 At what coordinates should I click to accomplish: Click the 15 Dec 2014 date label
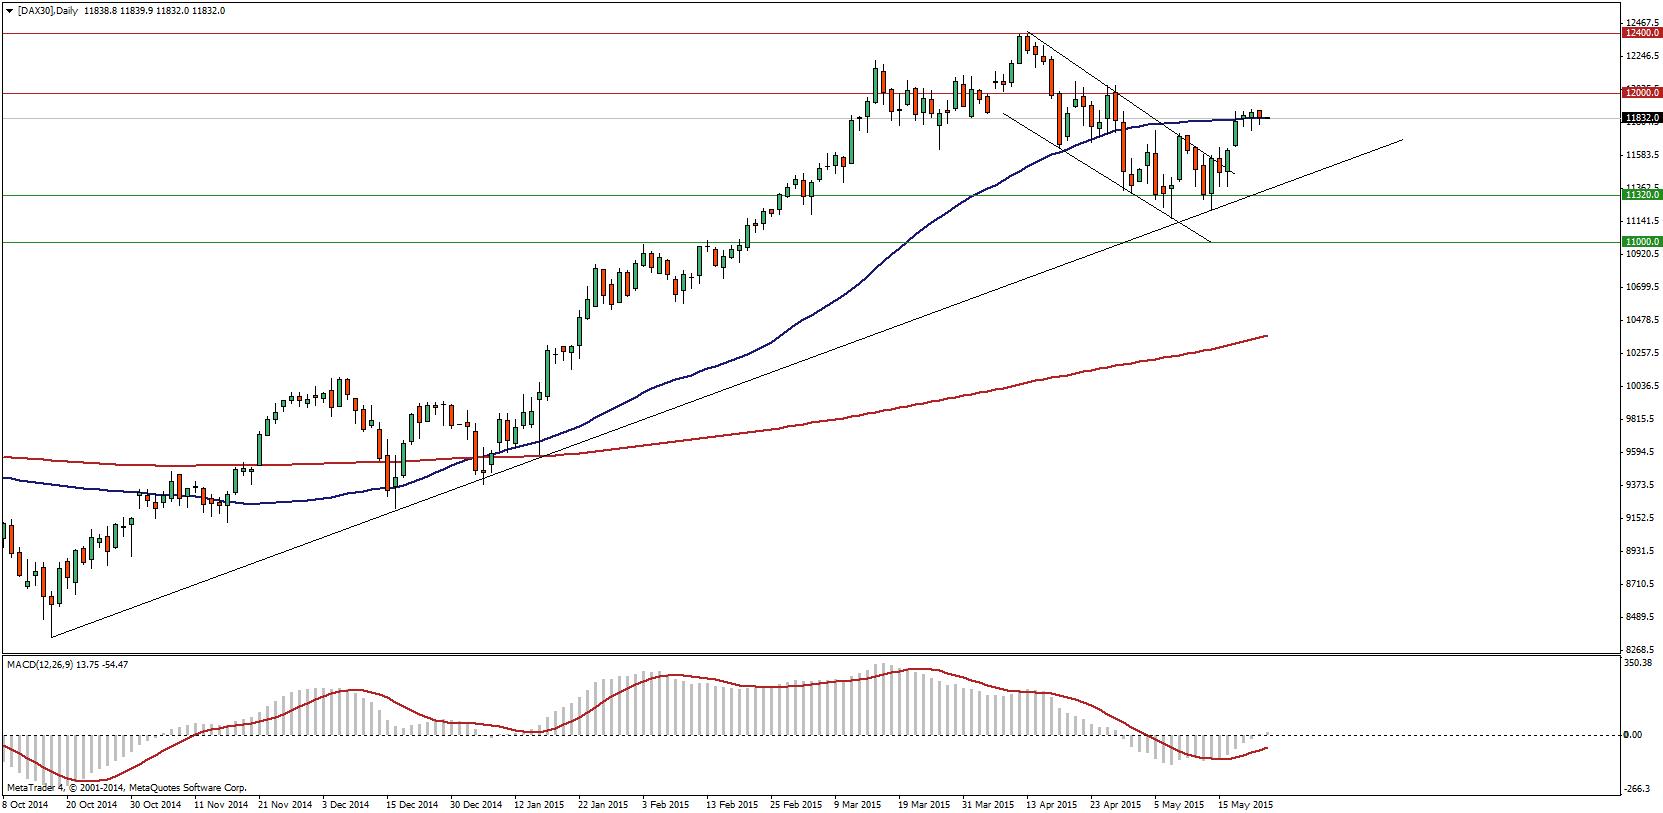pos(411,804)
